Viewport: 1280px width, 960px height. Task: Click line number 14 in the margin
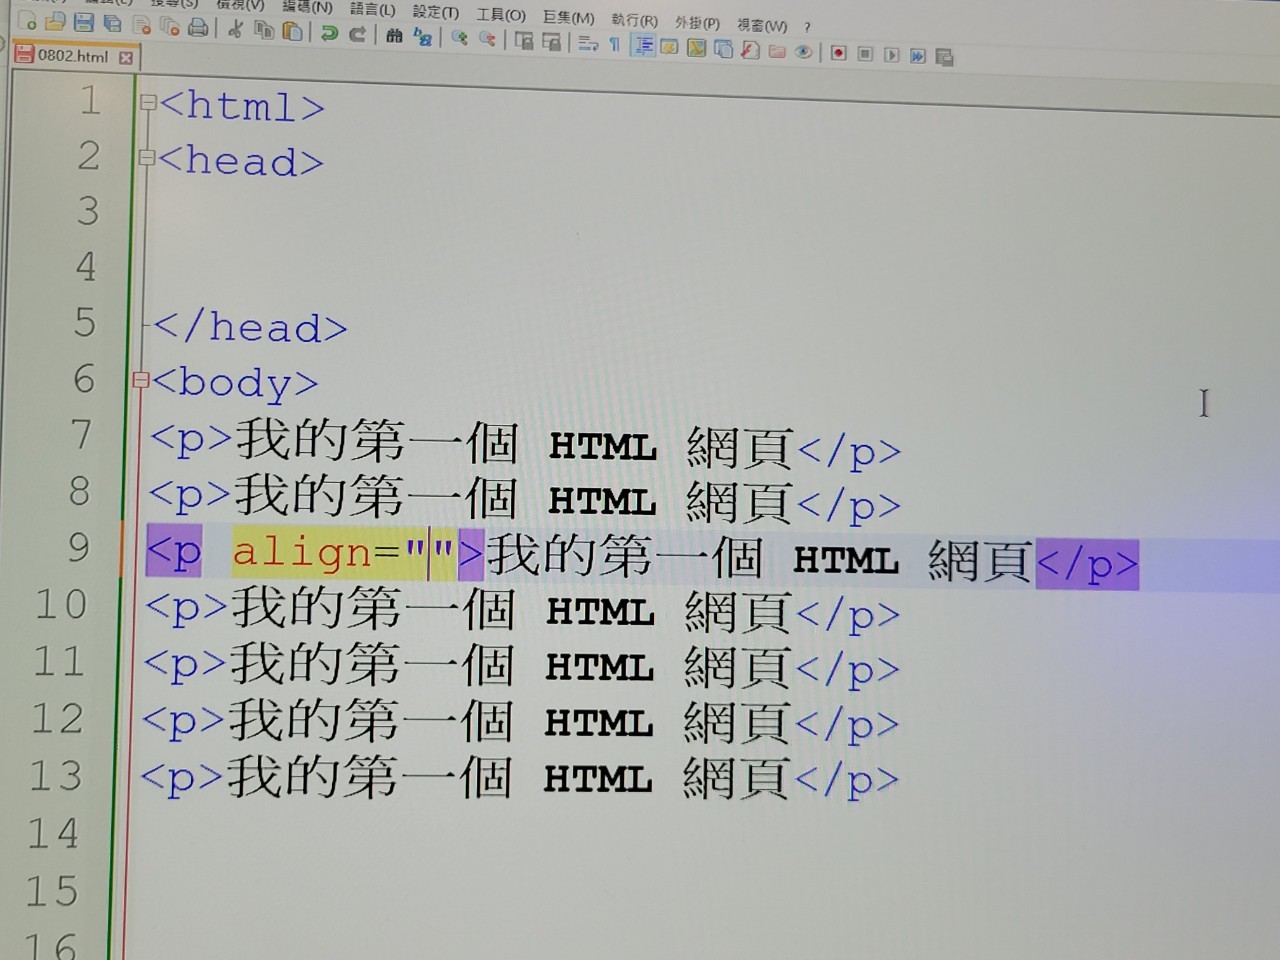tap(53, 834)
